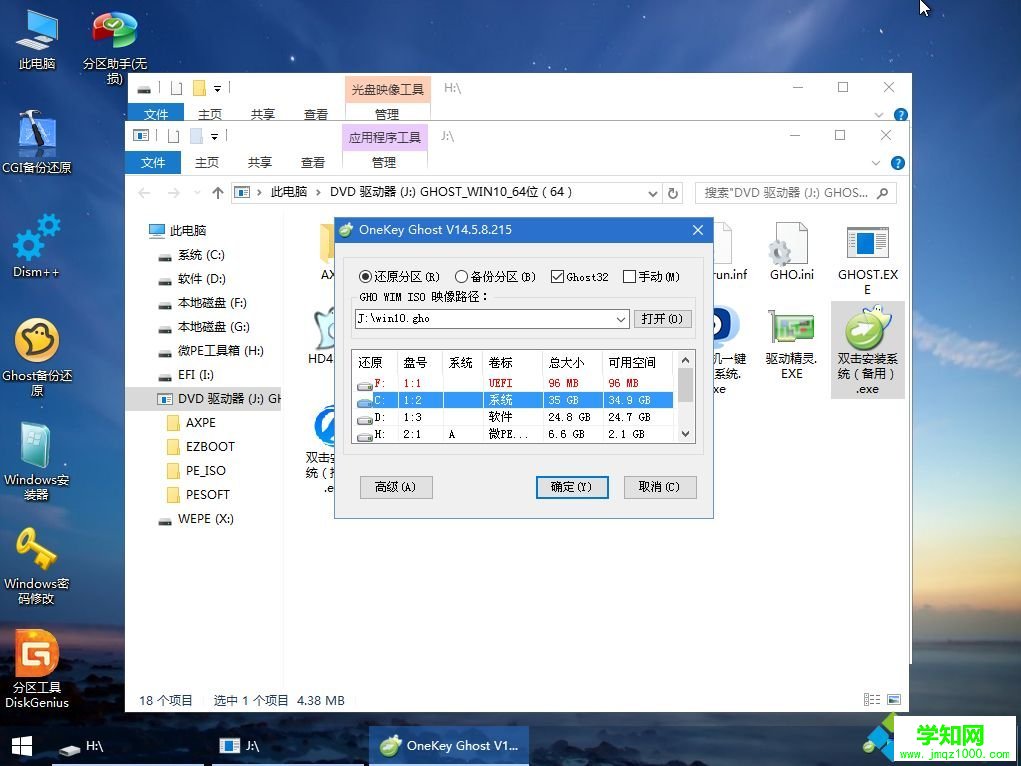Select the GHOST.EXE file icon
Screen dimensions: 1021x766
(867, 250)
